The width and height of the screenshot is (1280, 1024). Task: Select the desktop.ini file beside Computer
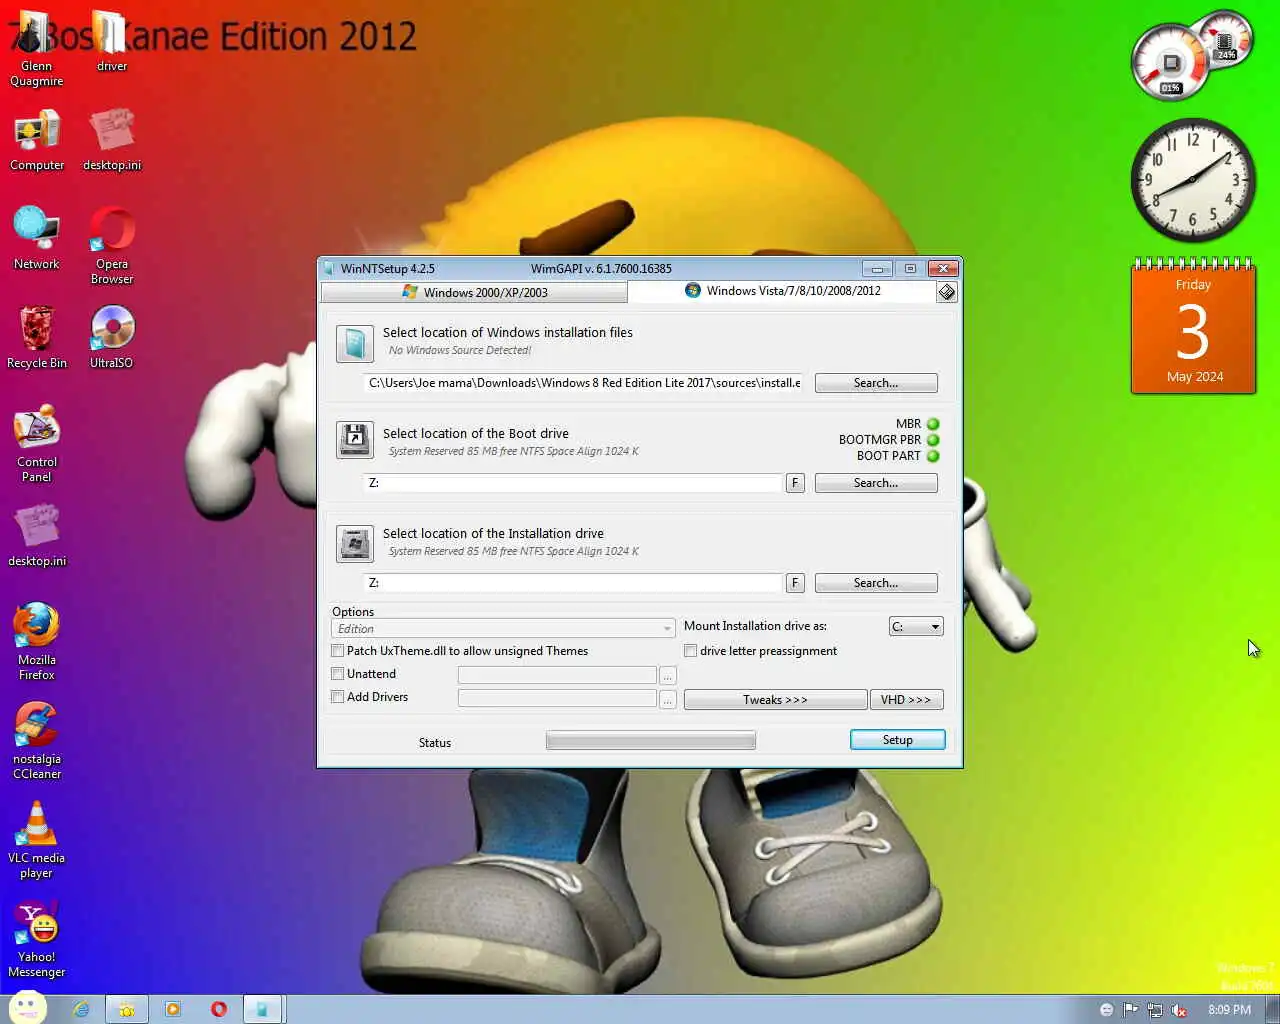[112, 141]
